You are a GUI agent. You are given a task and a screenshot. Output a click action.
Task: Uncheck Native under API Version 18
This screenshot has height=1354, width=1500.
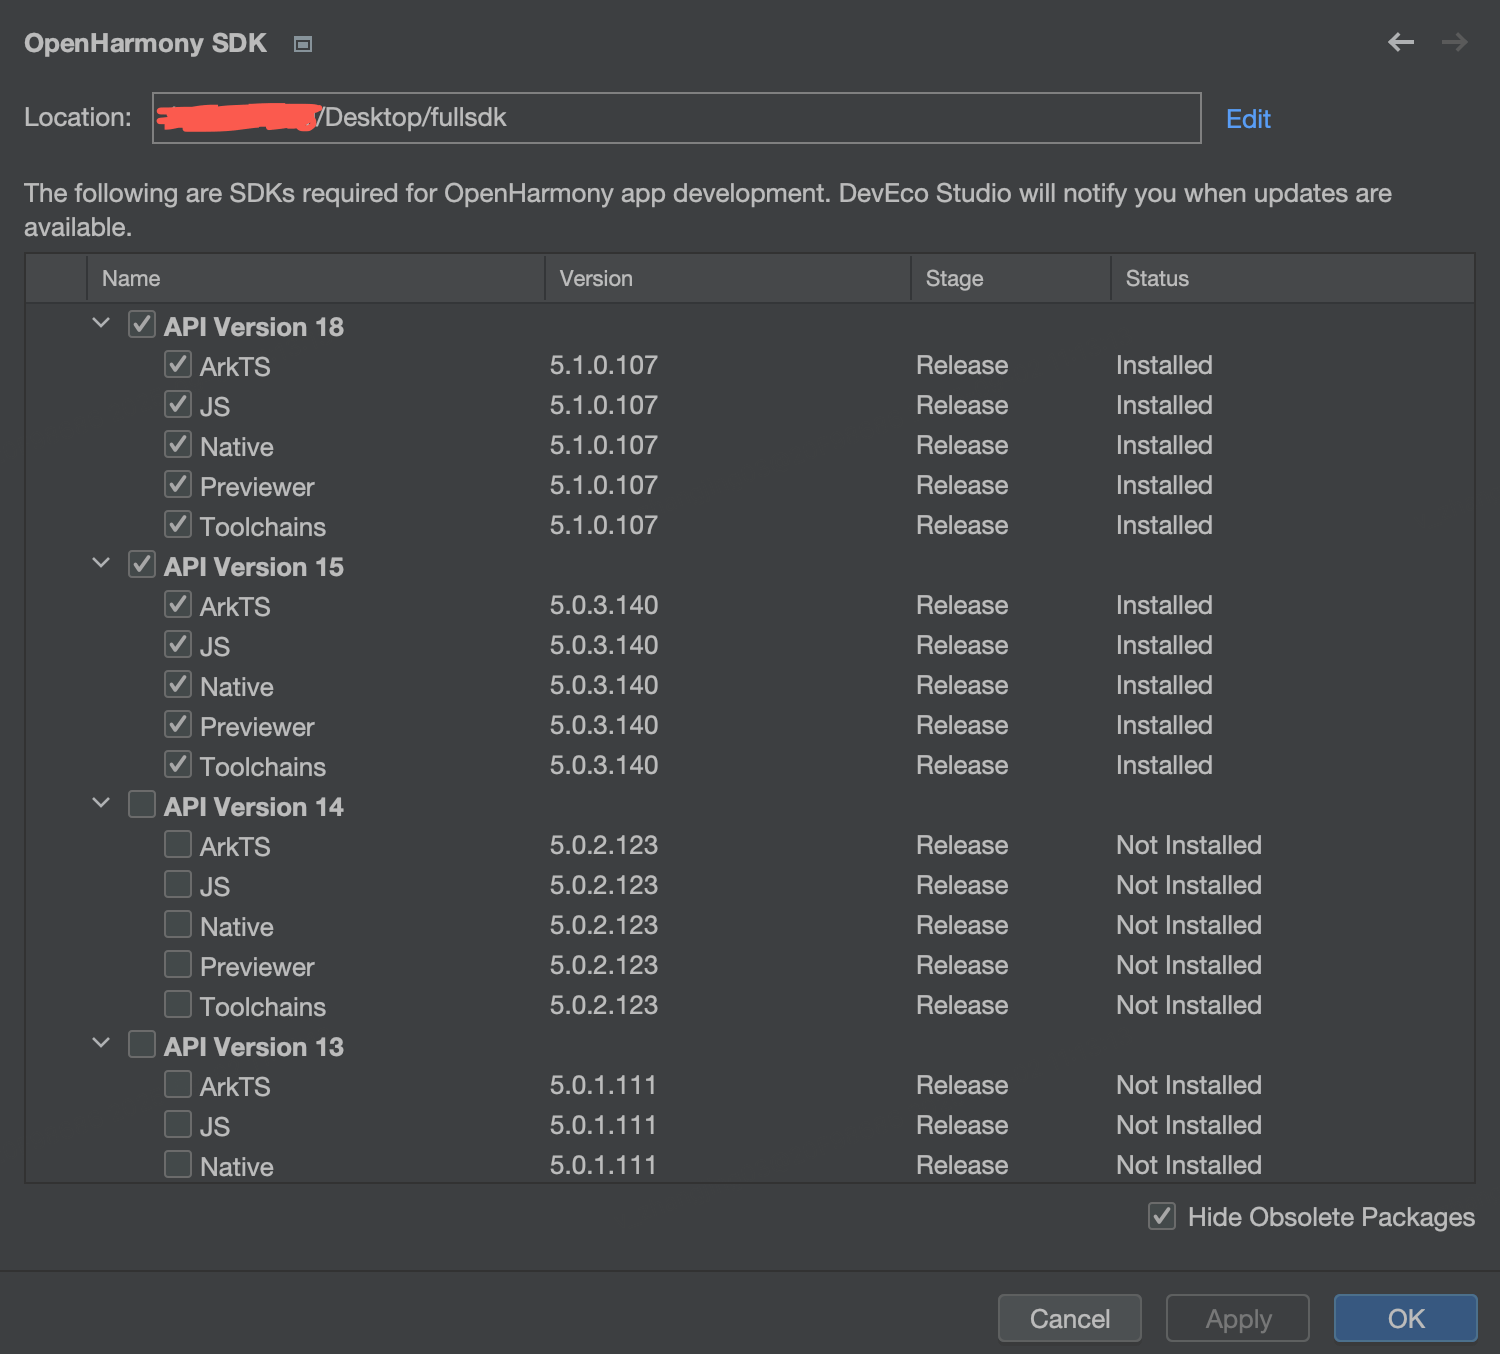(x=178, y=444)
